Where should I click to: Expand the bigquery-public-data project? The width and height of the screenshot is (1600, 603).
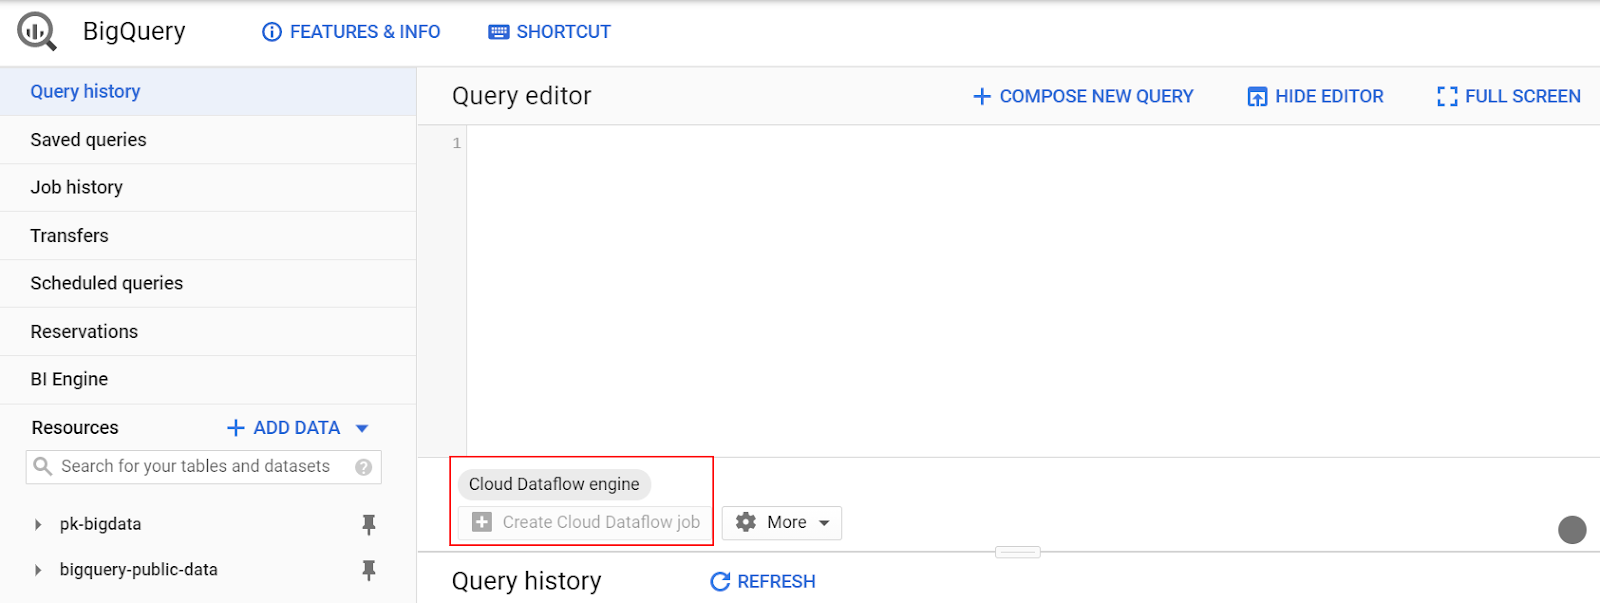tap(38, 570)
